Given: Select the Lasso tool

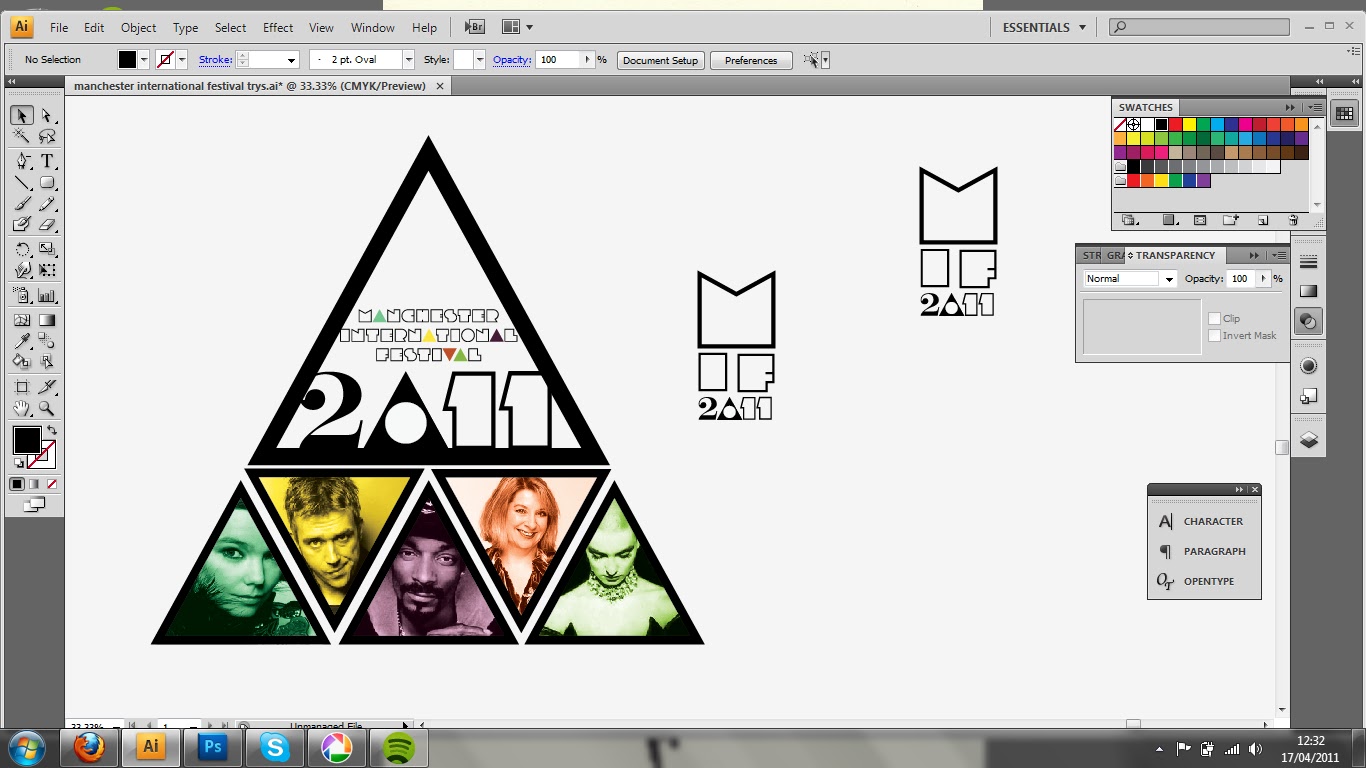Looking at the screenshot, I should [46, 137].
